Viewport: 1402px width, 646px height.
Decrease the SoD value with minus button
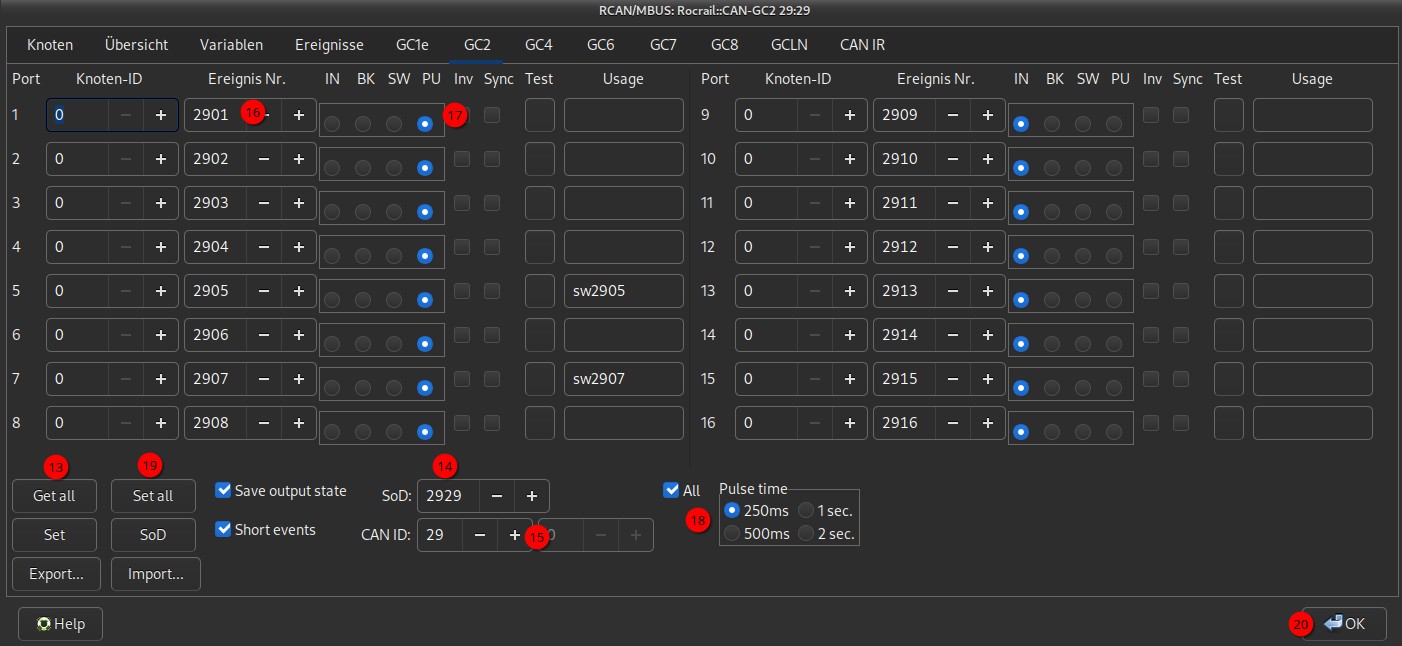(x=497, y=496)
